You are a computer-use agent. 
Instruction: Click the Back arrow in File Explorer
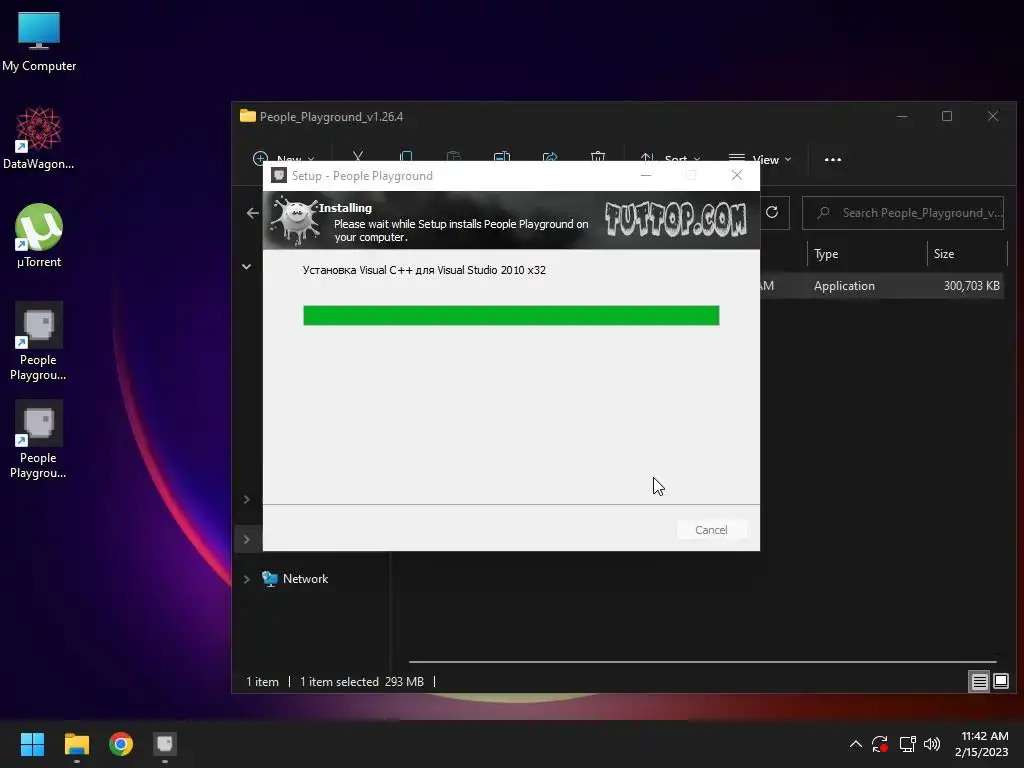(x=253, y=213)
